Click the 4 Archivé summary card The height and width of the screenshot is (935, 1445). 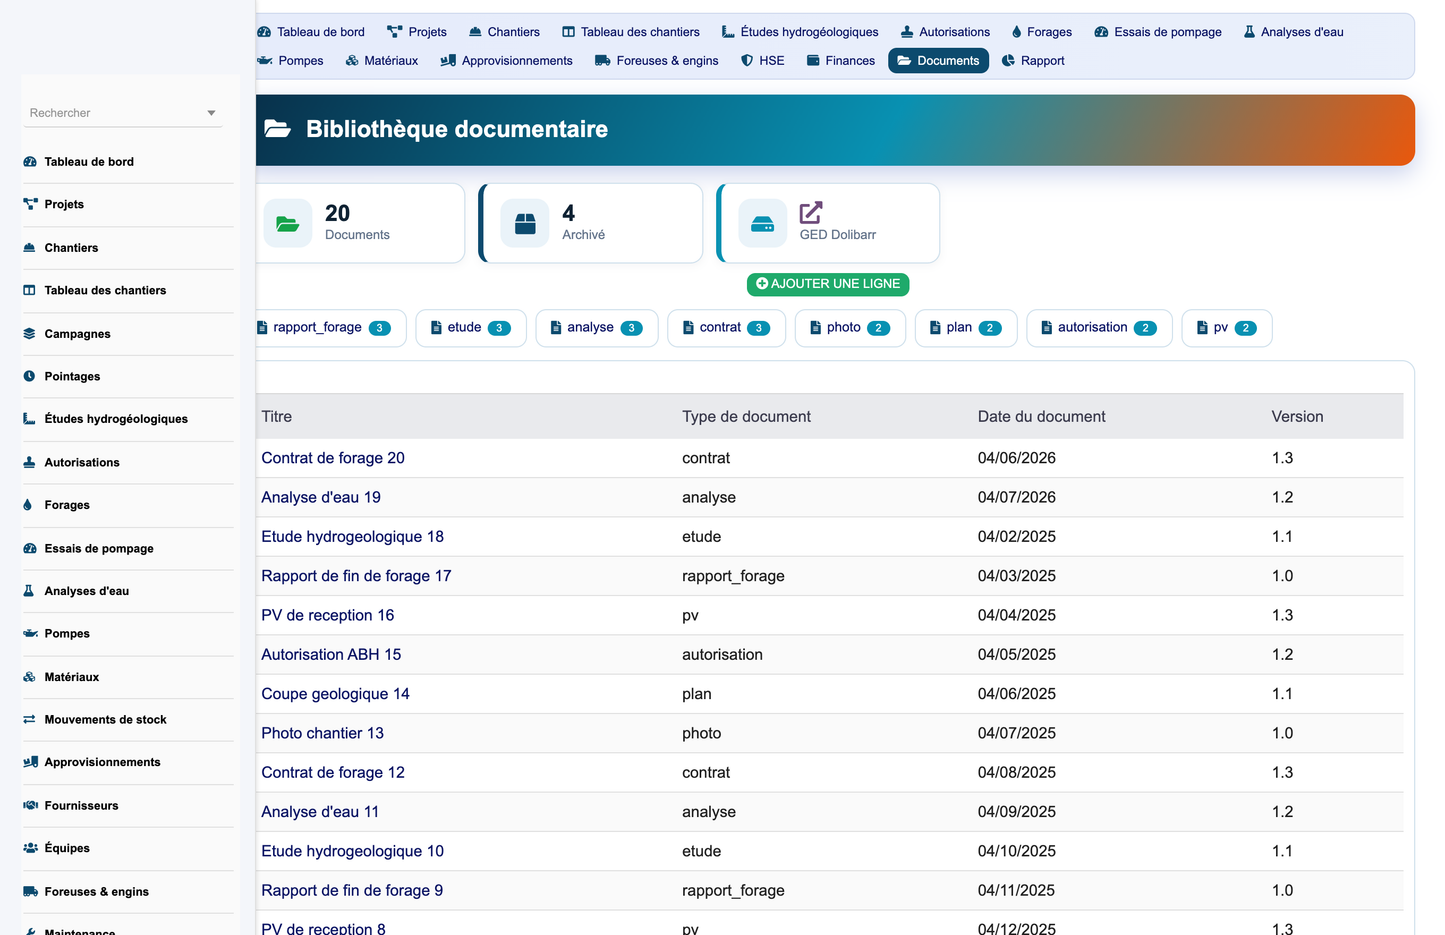[591, 223]
